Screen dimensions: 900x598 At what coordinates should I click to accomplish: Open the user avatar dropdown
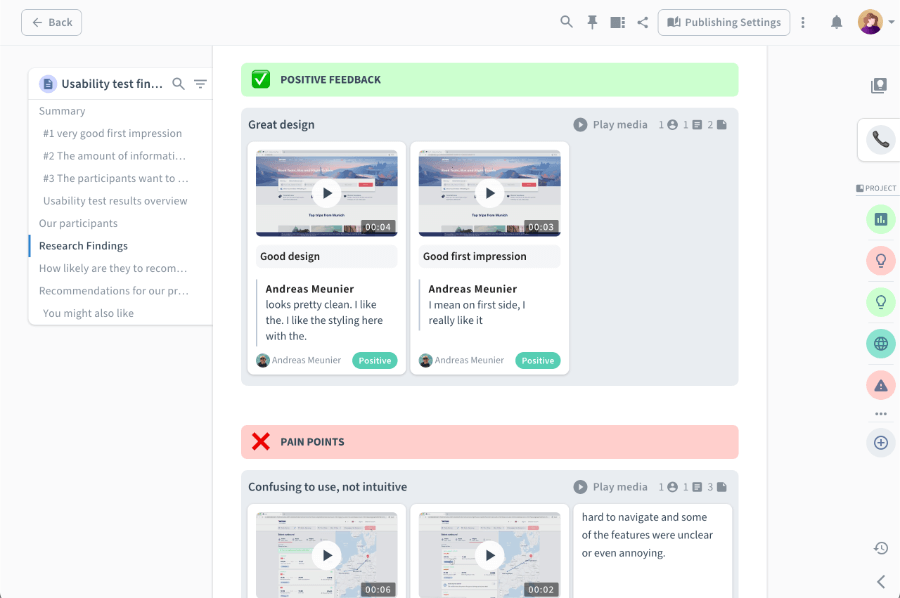coord(876,22)
